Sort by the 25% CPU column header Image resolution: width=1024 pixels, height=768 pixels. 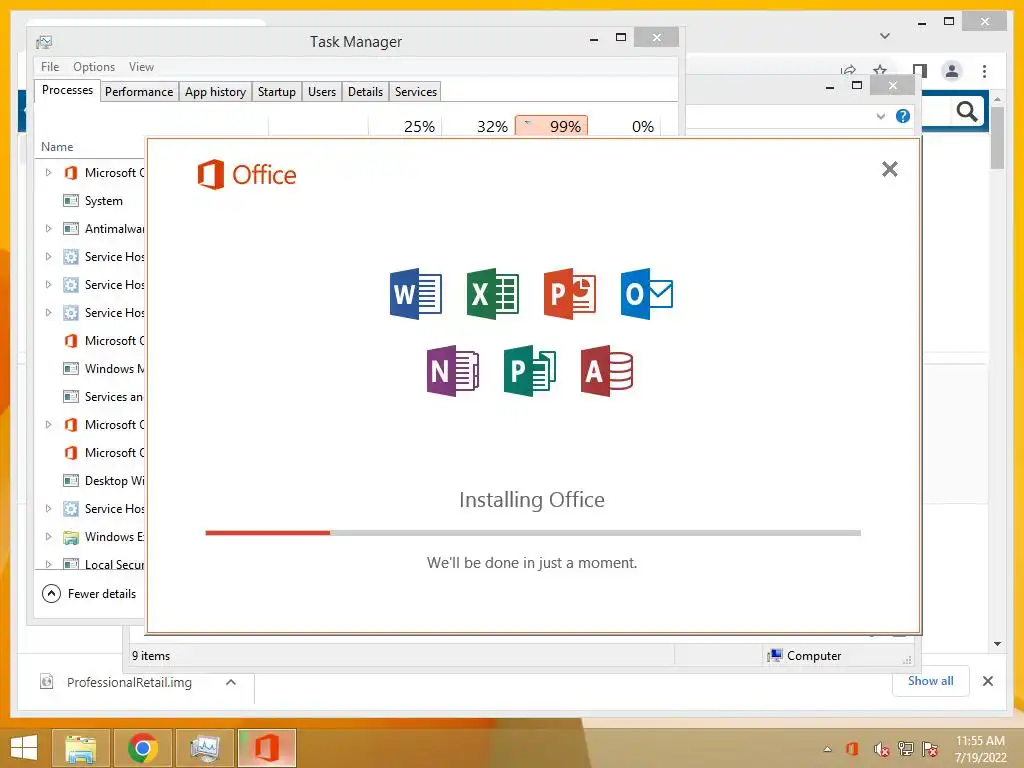(x=406, y=126)
